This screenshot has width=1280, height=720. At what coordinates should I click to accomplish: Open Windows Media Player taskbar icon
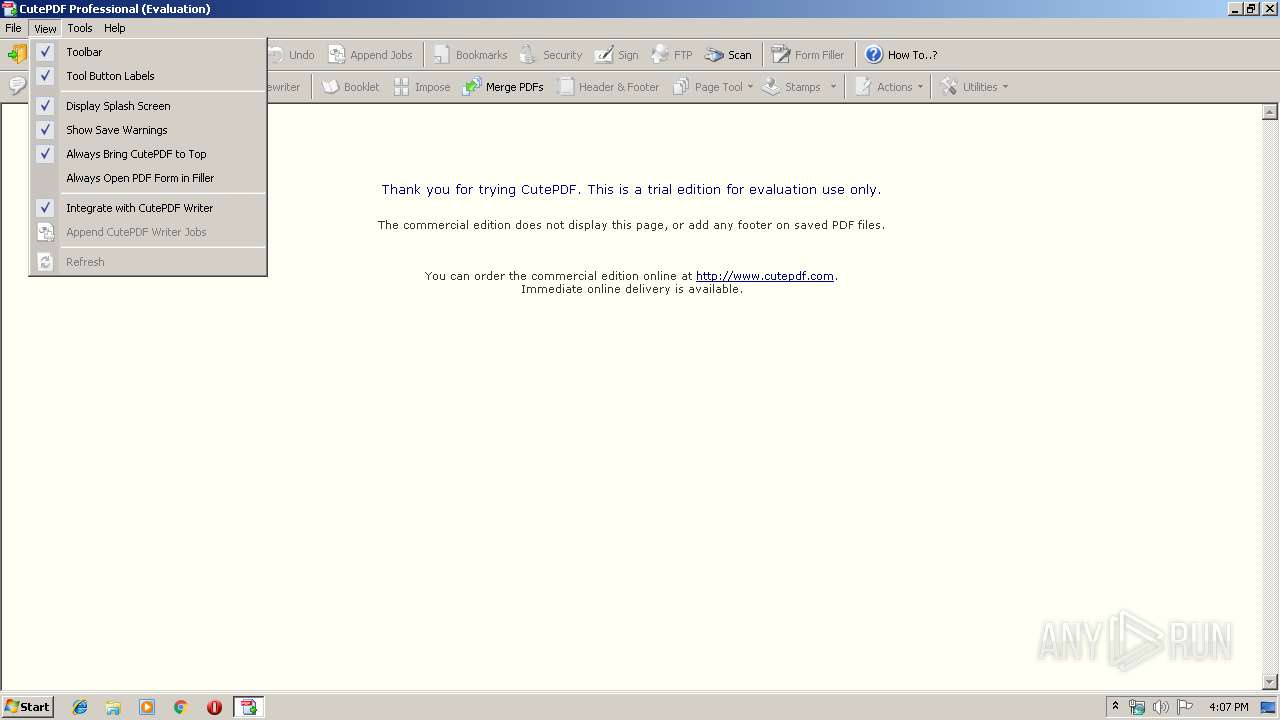147,707
